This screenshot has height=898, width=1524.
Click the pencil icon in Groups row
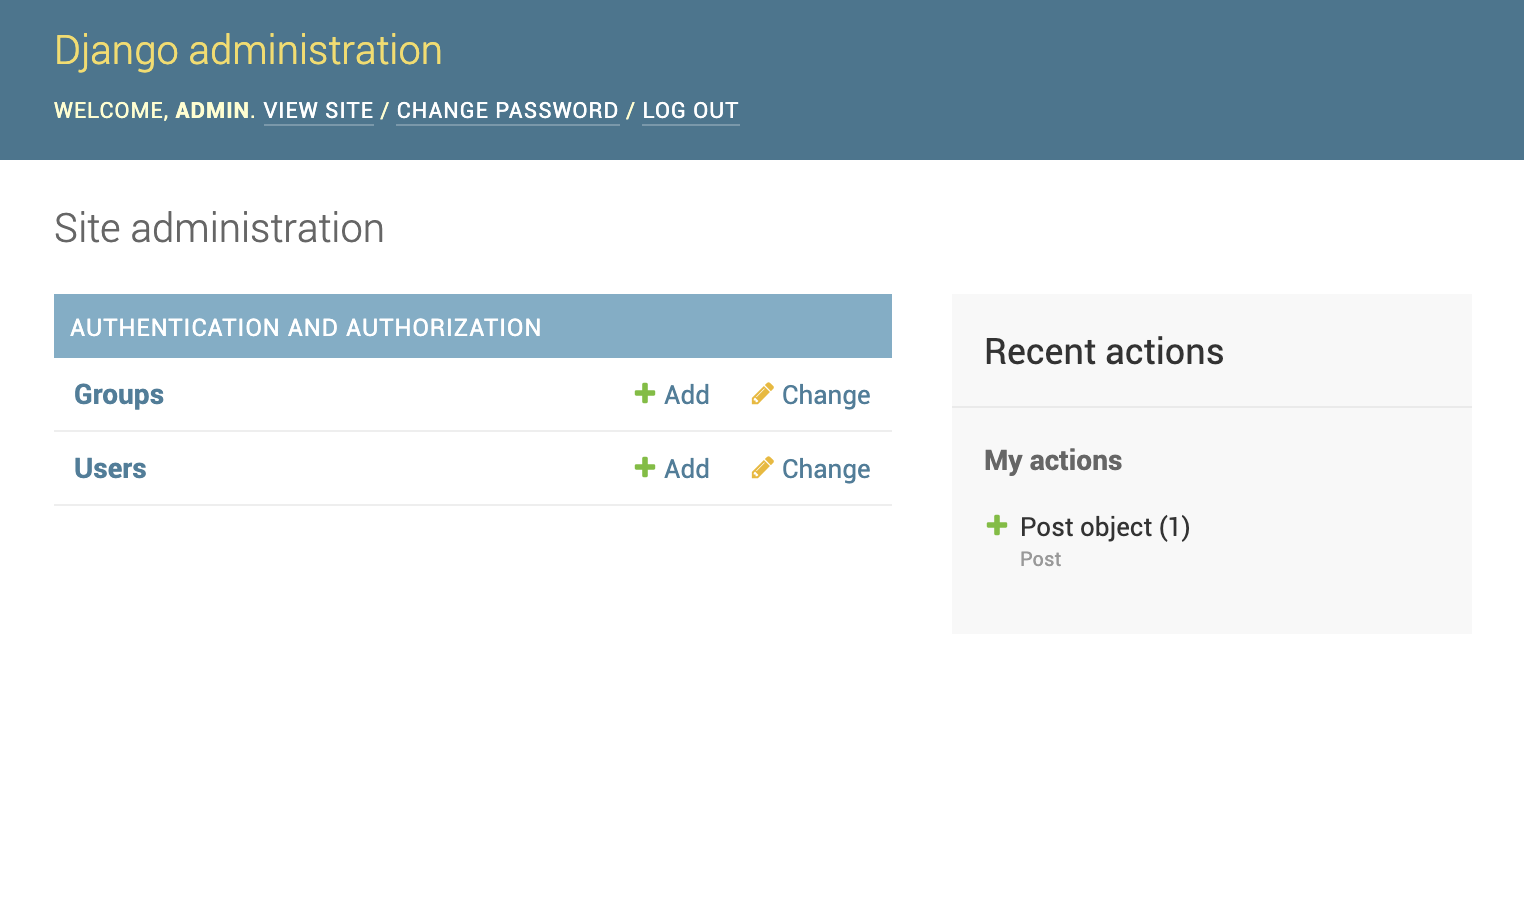click(762, 394)
